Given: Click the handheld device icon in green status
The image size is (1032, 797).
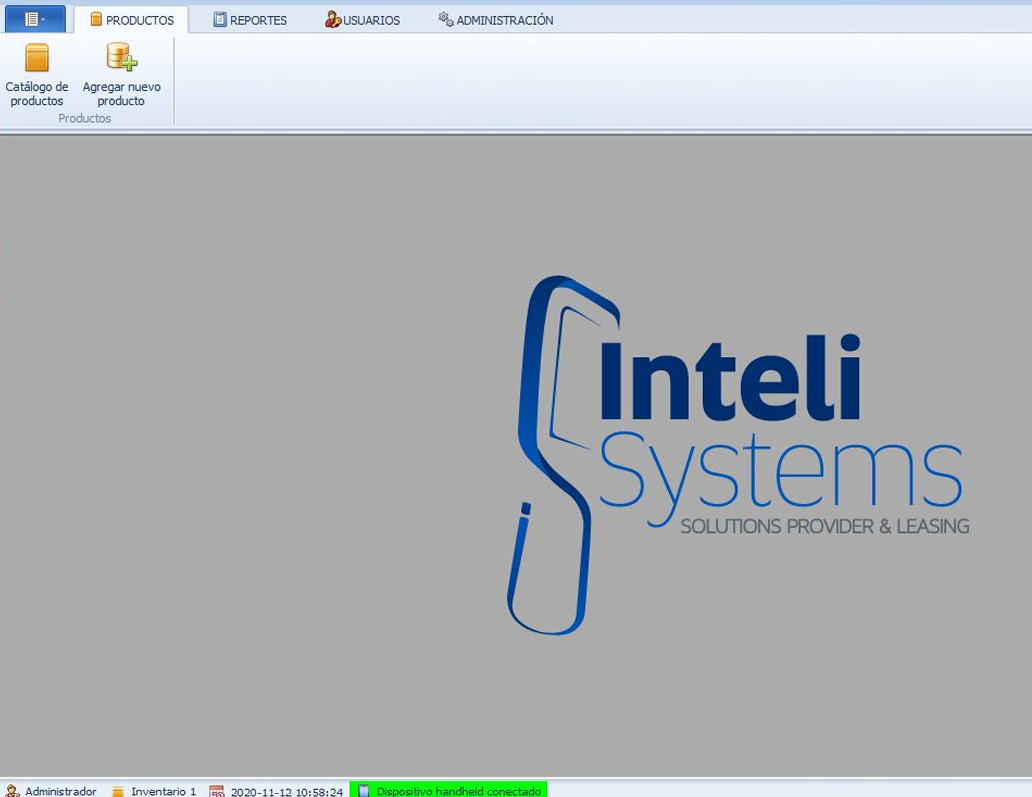Looking at the screenshot, I should click(364, 791).
